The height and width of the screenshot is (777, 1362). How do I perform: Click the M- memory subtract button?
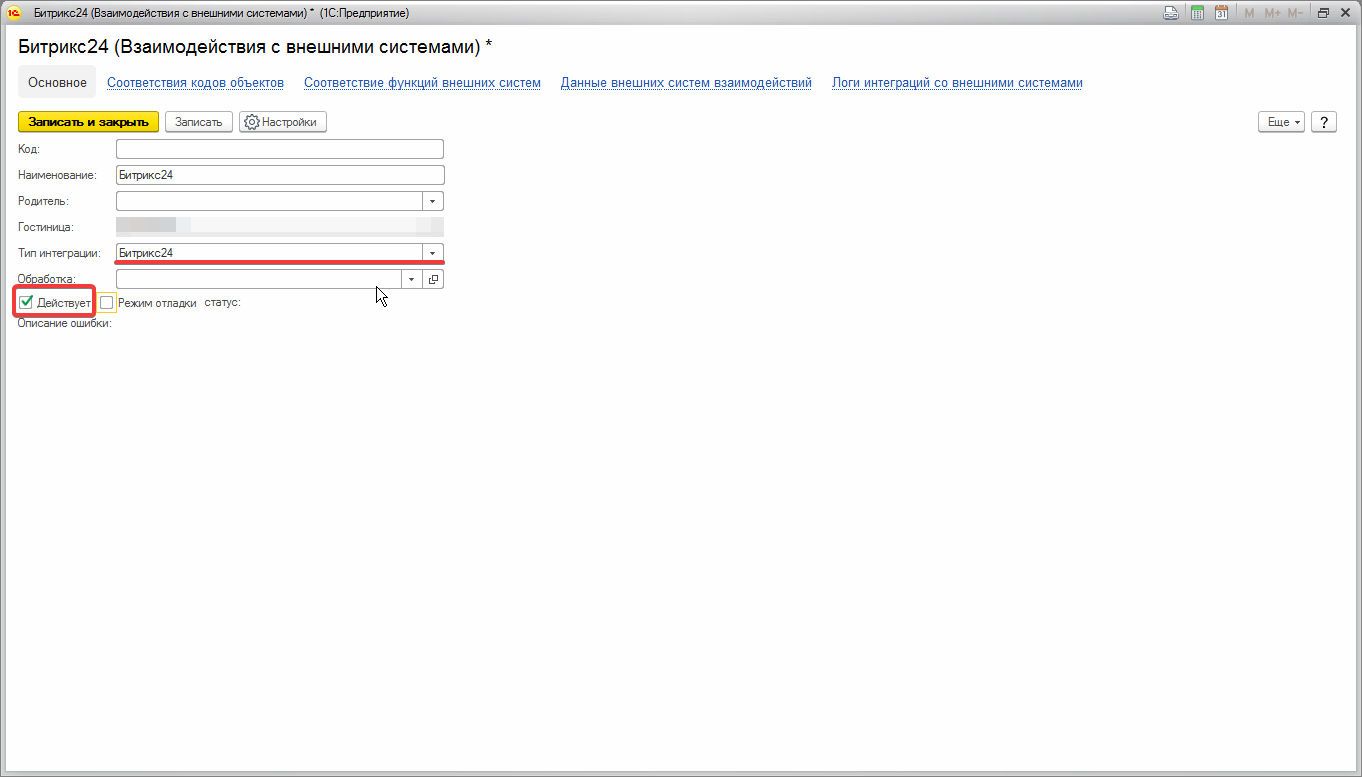coord(1295,13)
